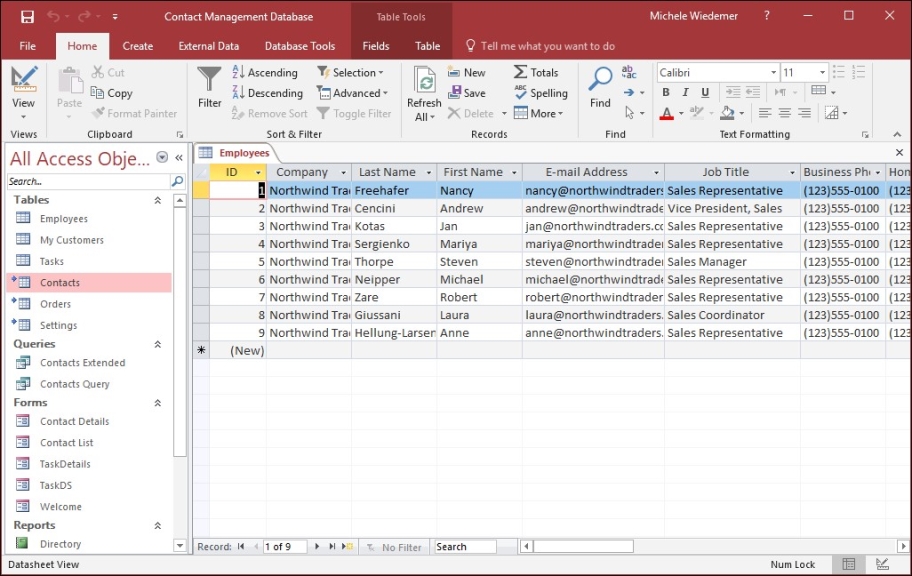Apply Italic formatting
Screen dimensions: 912x576
(x=686, y=92)
